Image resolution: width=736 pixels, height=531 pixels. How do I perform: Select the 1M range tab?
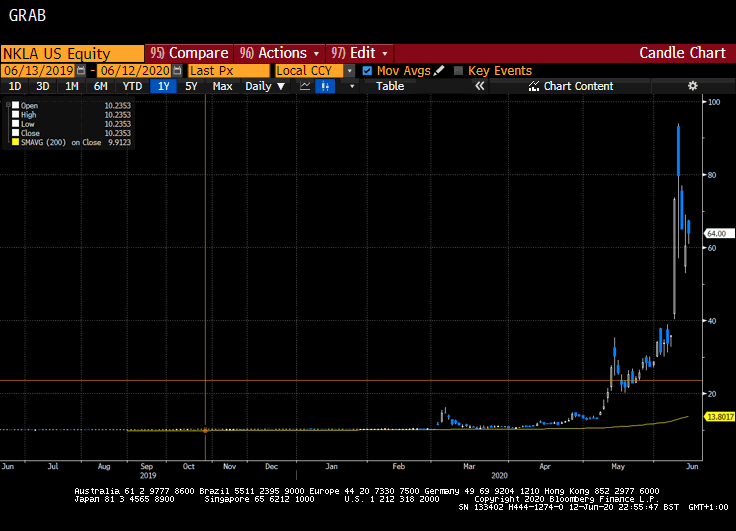coord(71,86)
